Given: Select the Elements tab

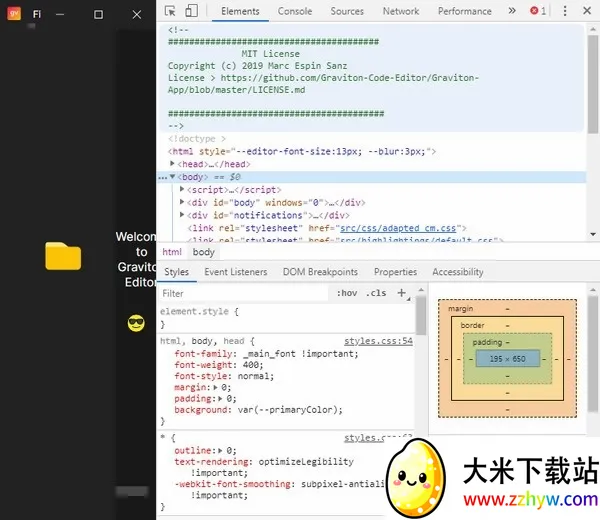Looking at the screenshot, I should [240, 11].
